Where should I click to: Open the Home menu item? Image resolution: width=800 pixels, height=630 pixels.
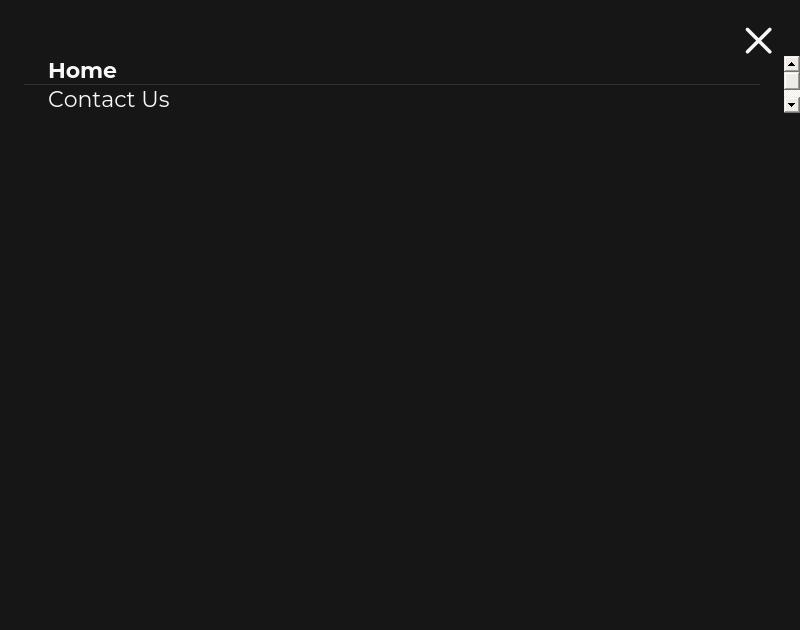pyautogui.click(x=82, y=70)
